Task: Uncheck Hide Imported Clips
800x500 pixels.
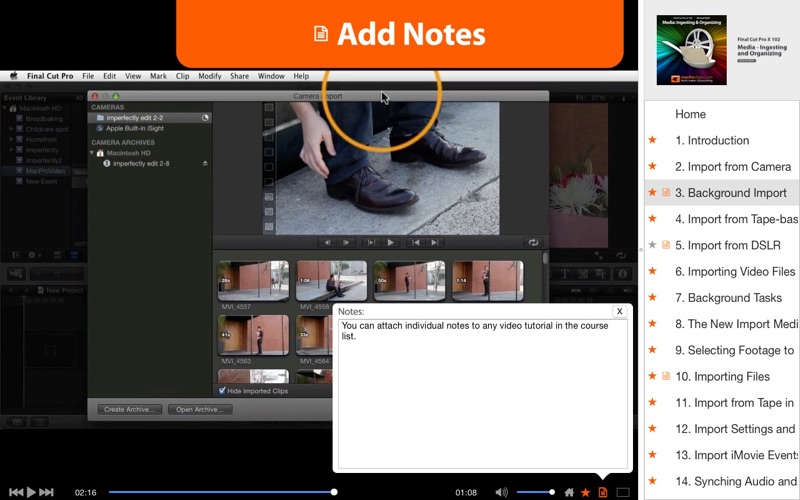Action: (222, 391)
